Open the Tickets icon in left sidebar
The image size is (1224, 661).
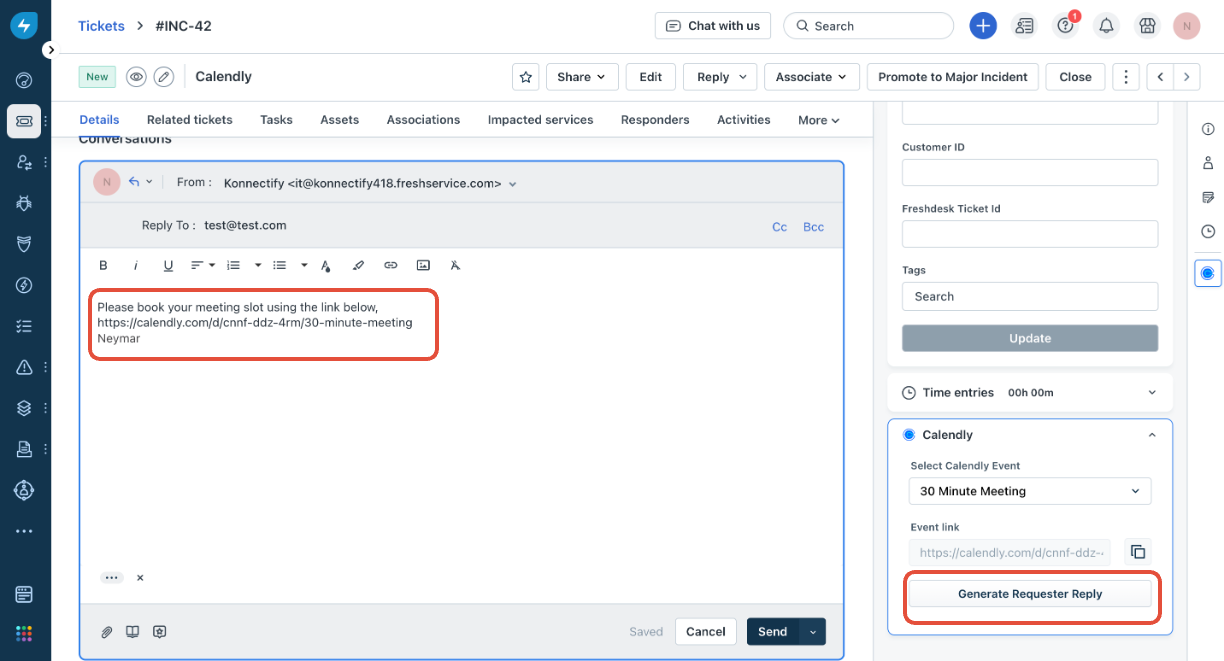pos(24,121)
